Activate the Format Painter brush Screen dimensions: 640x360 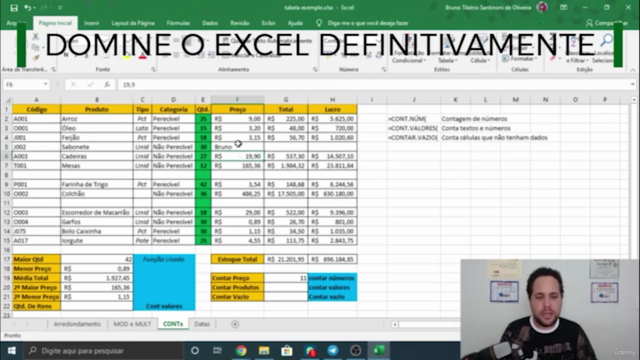tap(36, 58)
